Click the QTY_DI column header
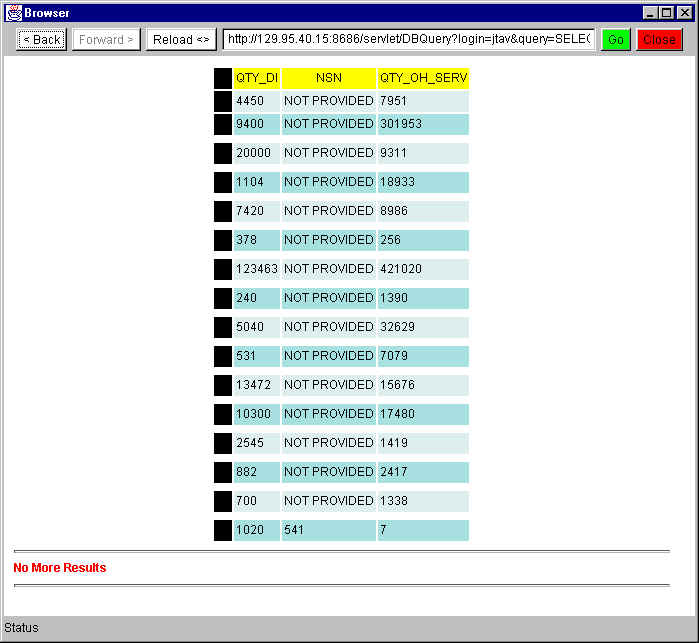Image resolution: width=699 pixels, height=643 pixels. click(256, 78)
